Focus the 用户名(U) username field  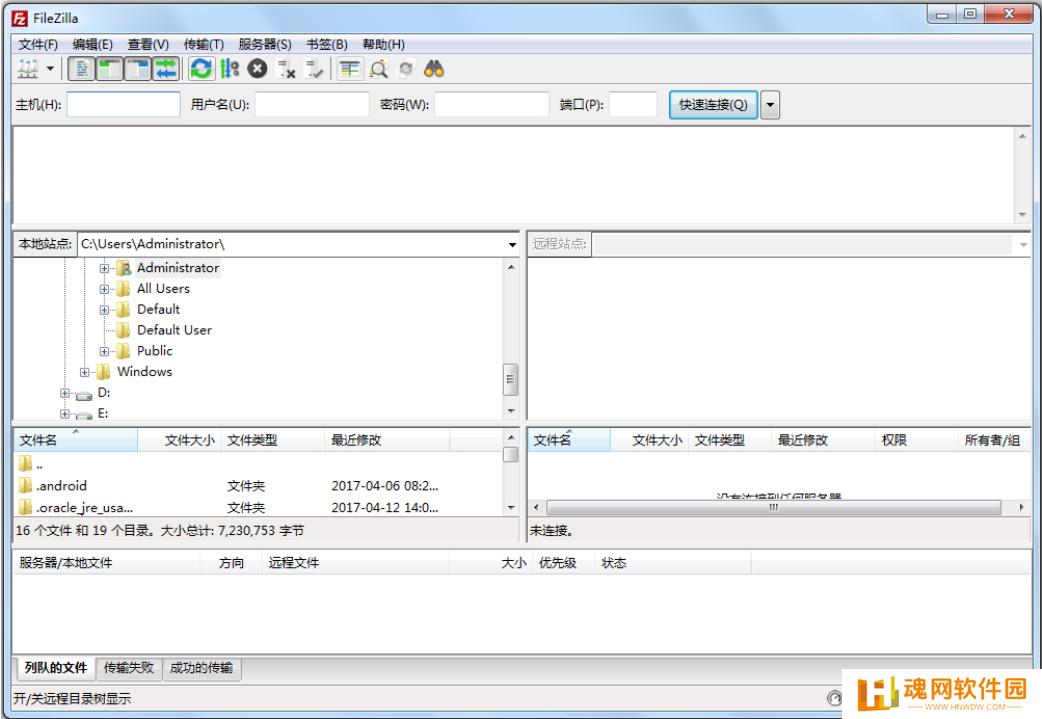click(312, 104)
